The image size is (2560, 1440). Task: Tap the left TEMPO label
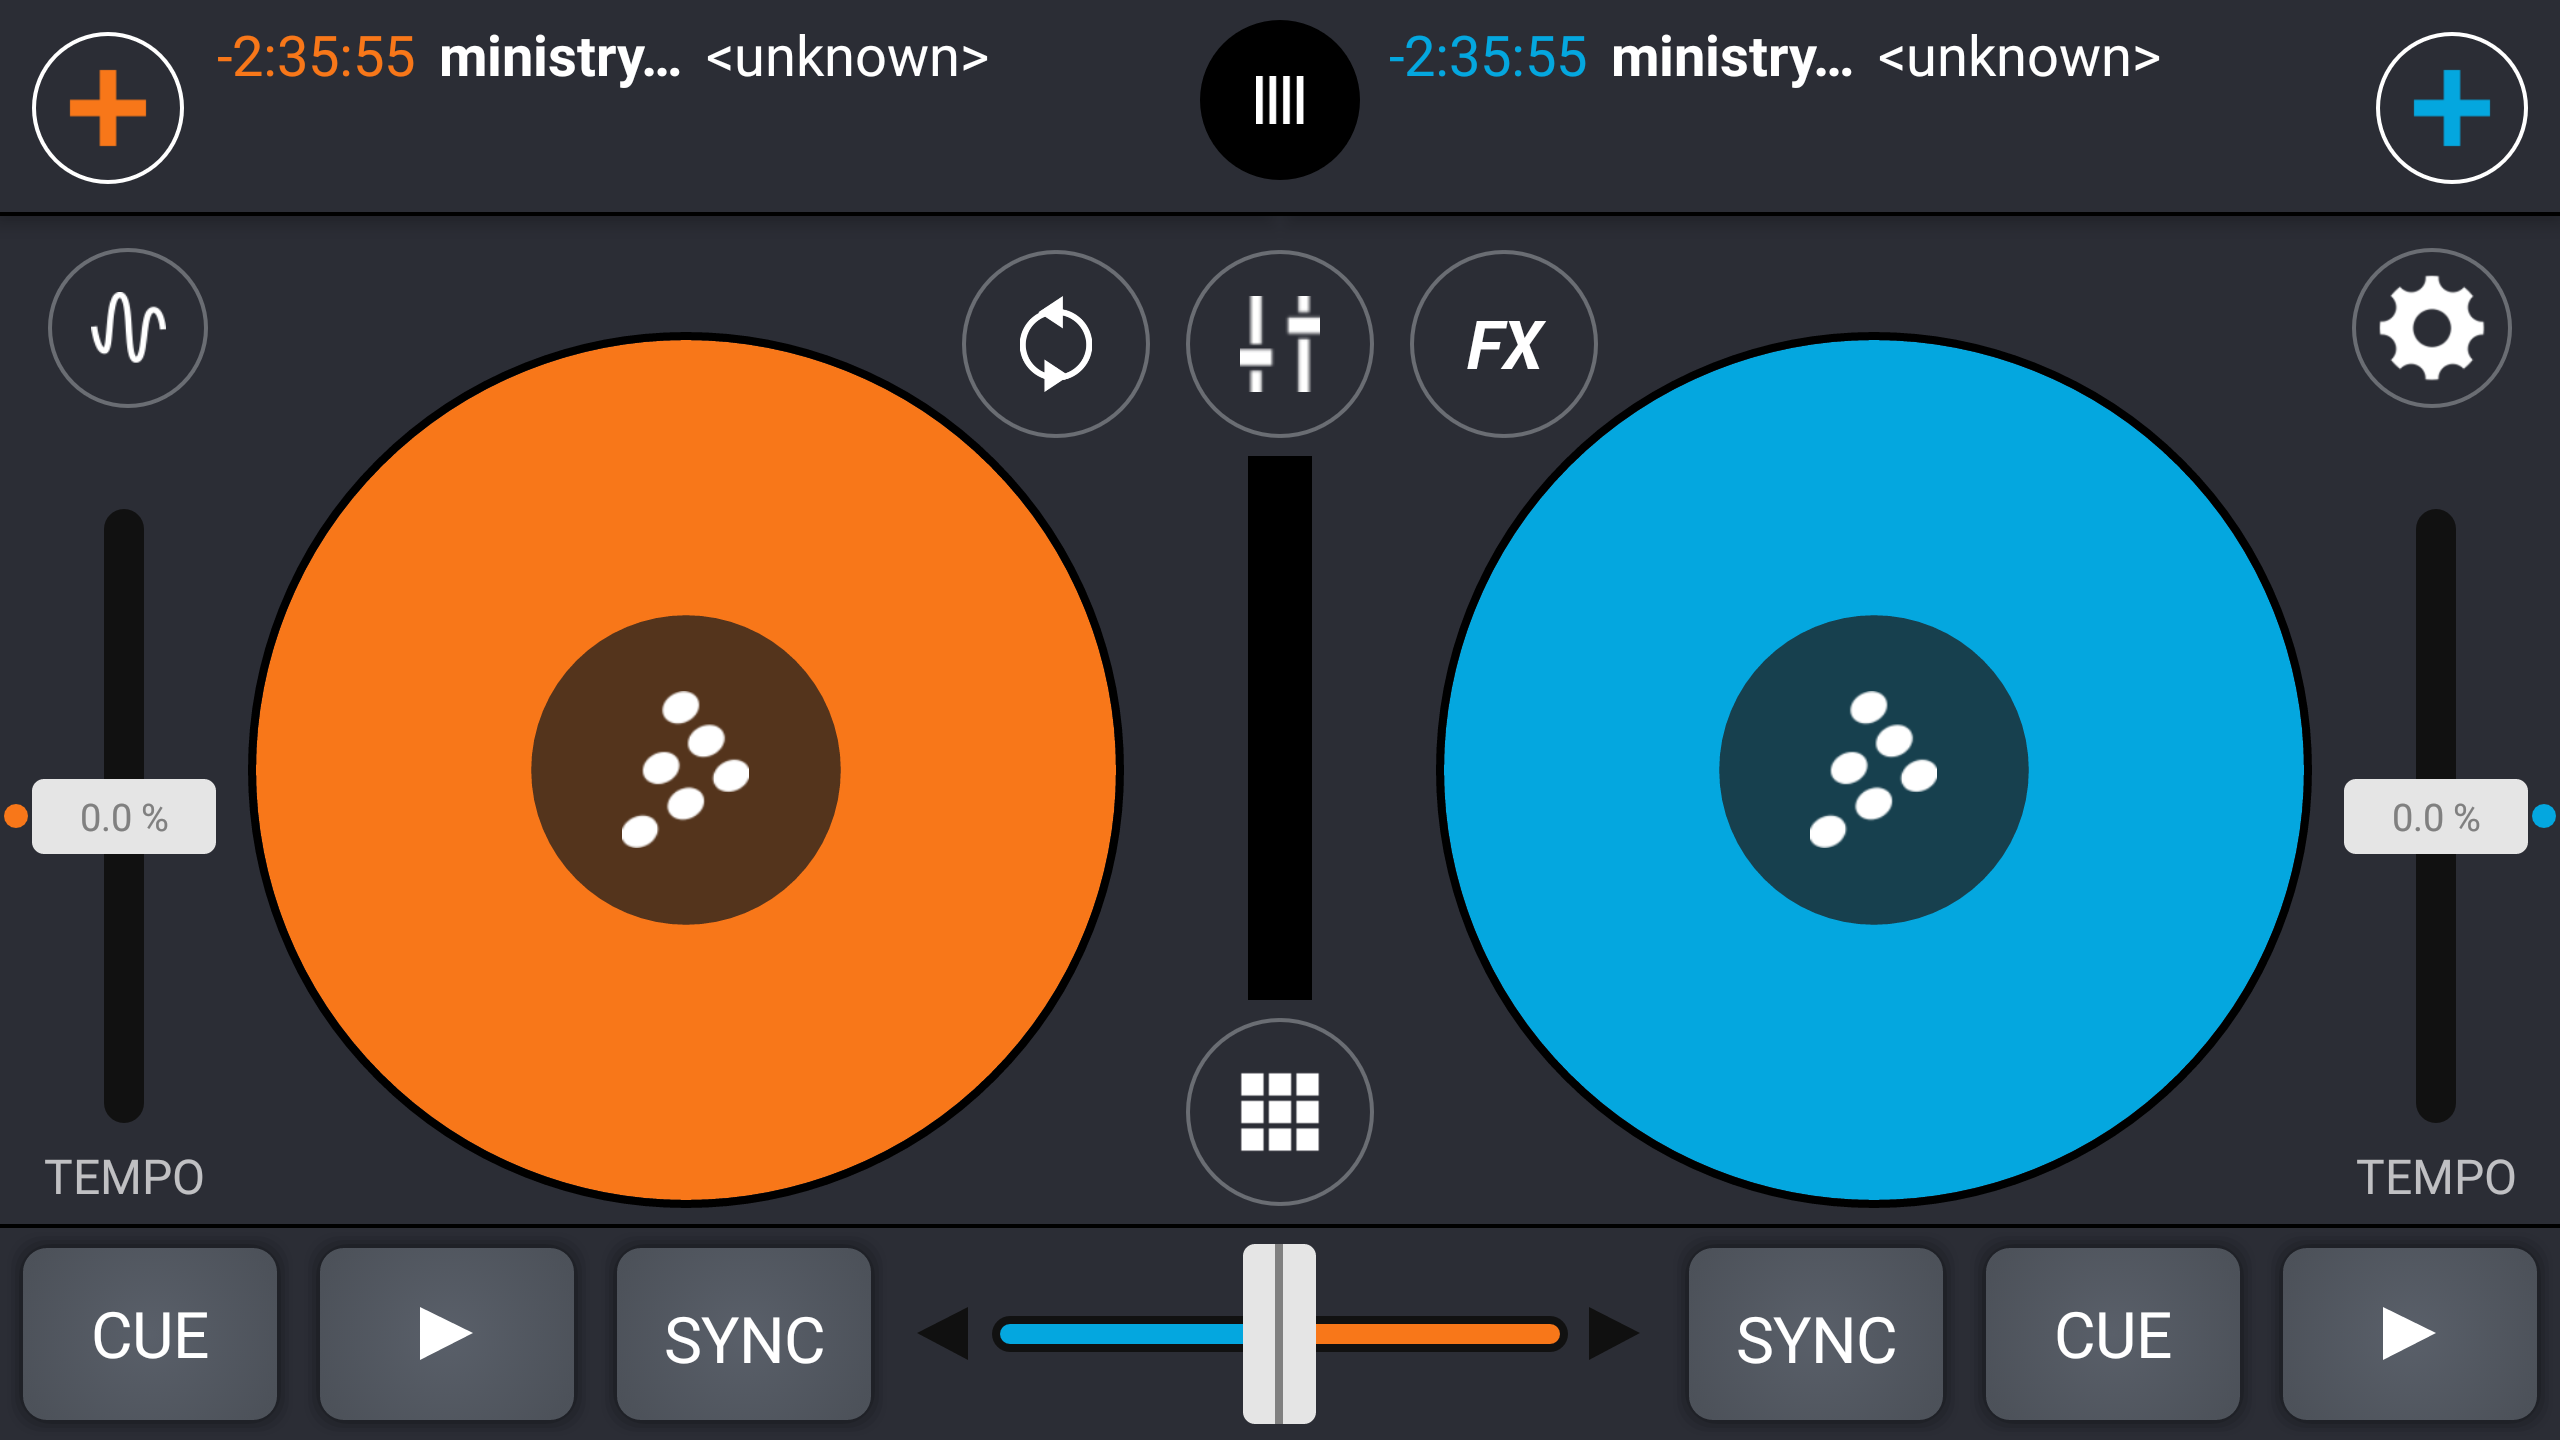coord(124,1177)
